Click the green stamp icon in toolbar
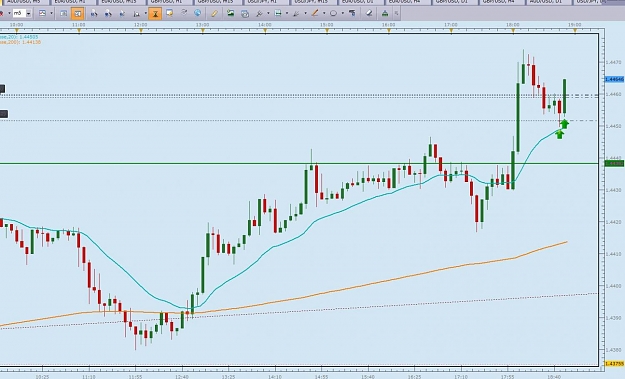The image size is (625, 379). click(385, 14)
